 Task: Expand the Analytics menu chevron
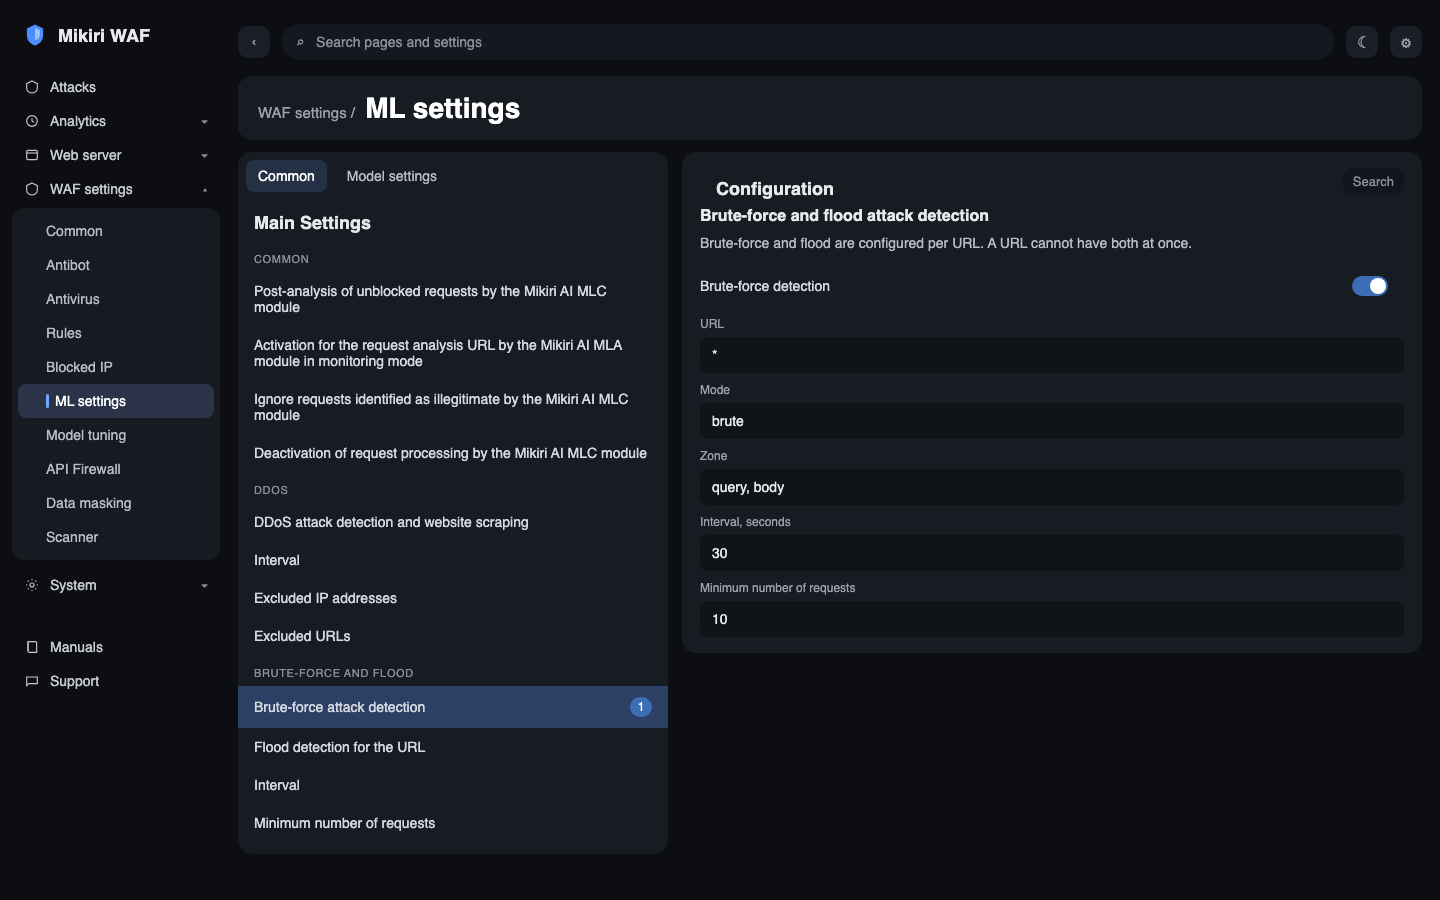pos(205,122)
